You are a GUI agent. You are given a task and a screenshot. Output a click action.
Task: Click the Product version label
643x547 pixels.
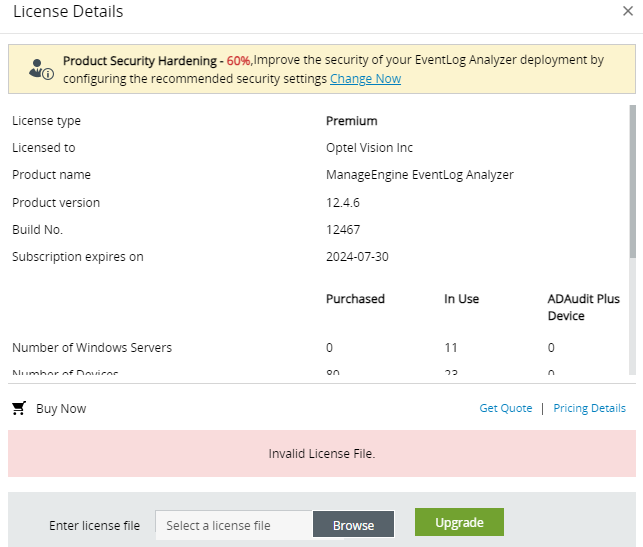click(x=56, y=203)
